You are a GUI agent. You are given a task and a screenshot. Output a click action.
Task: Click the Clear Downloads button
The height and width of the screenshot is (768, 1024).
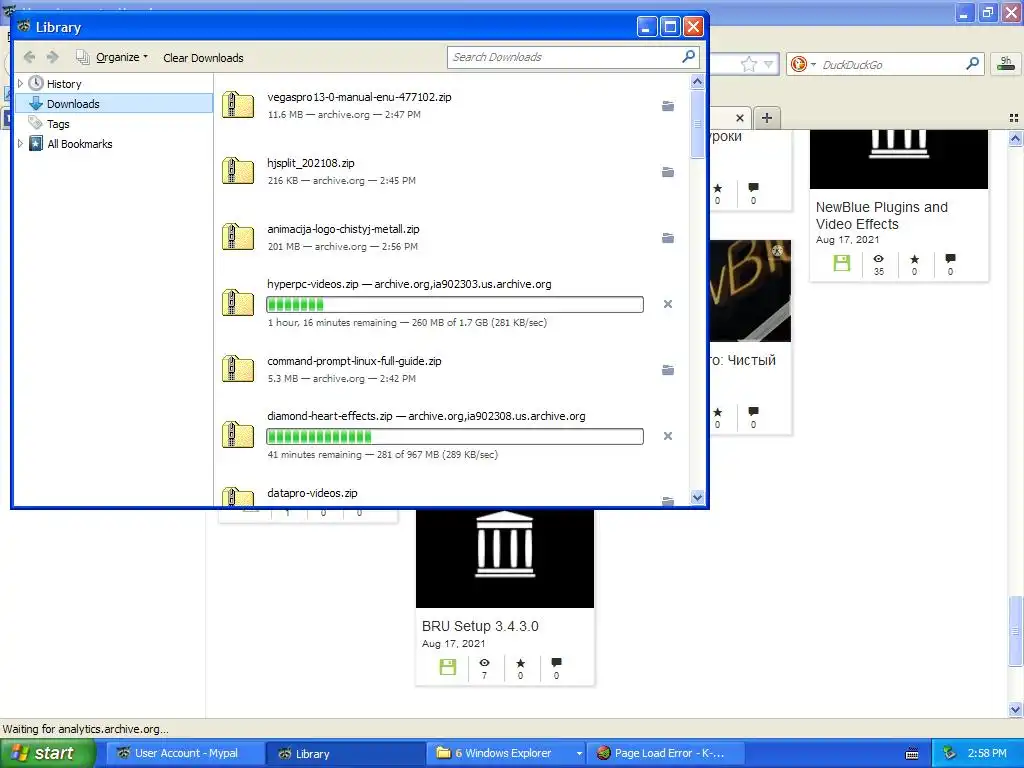[x=203, y=57]
